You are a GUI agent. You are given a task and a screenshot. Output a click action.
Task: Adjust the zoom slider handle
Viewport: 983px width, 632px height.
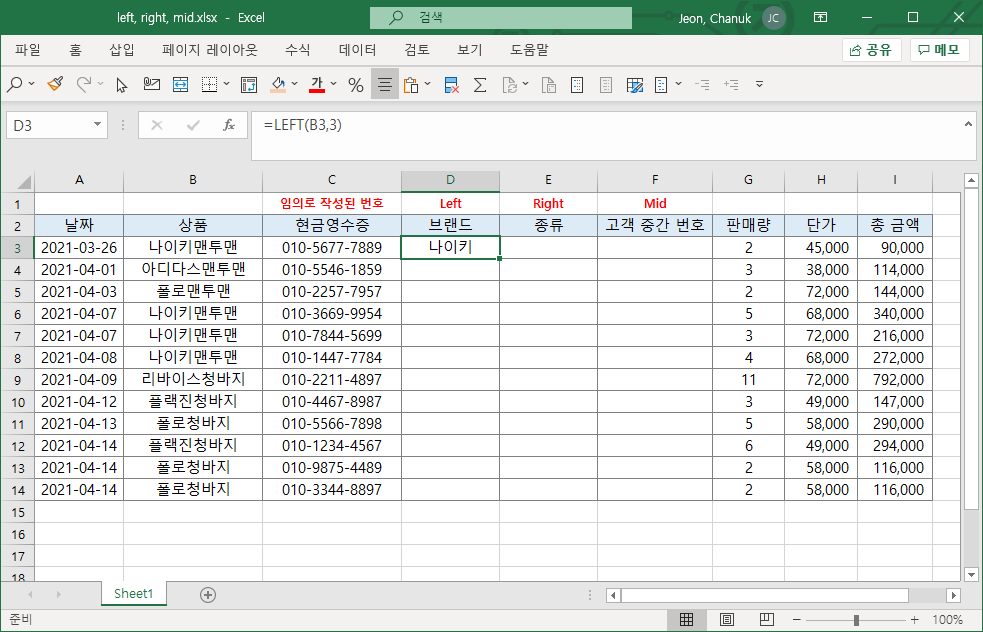[856, 620]
